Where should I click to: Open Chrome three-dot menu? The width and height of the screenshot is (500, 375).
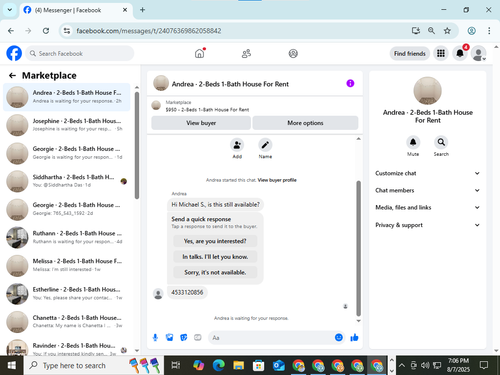point(489,31)
